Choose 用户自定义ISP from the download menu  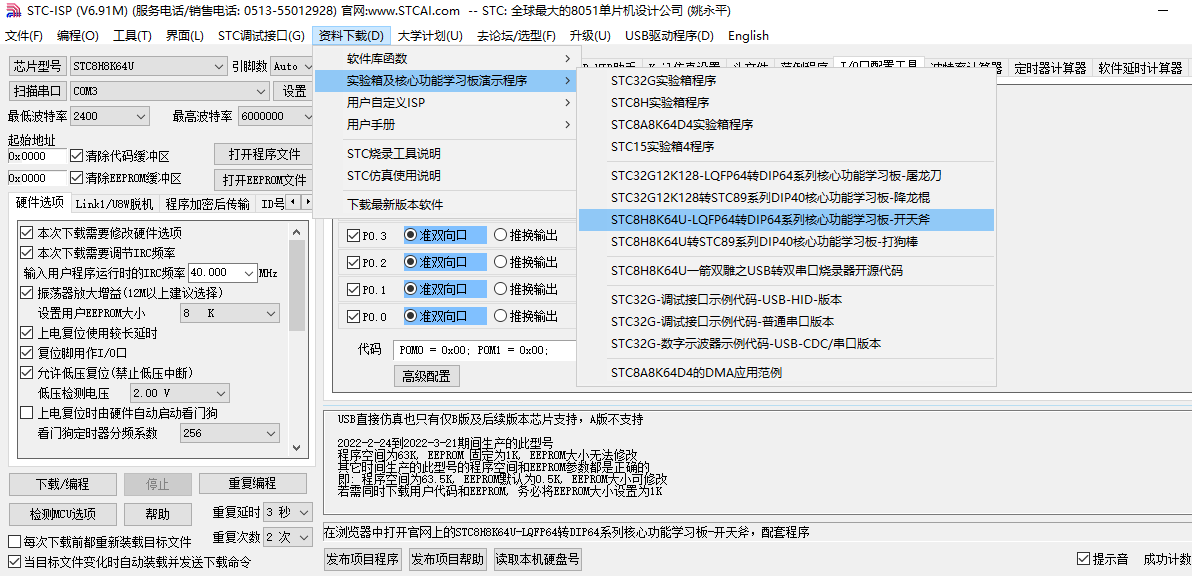tap(446, 103)
